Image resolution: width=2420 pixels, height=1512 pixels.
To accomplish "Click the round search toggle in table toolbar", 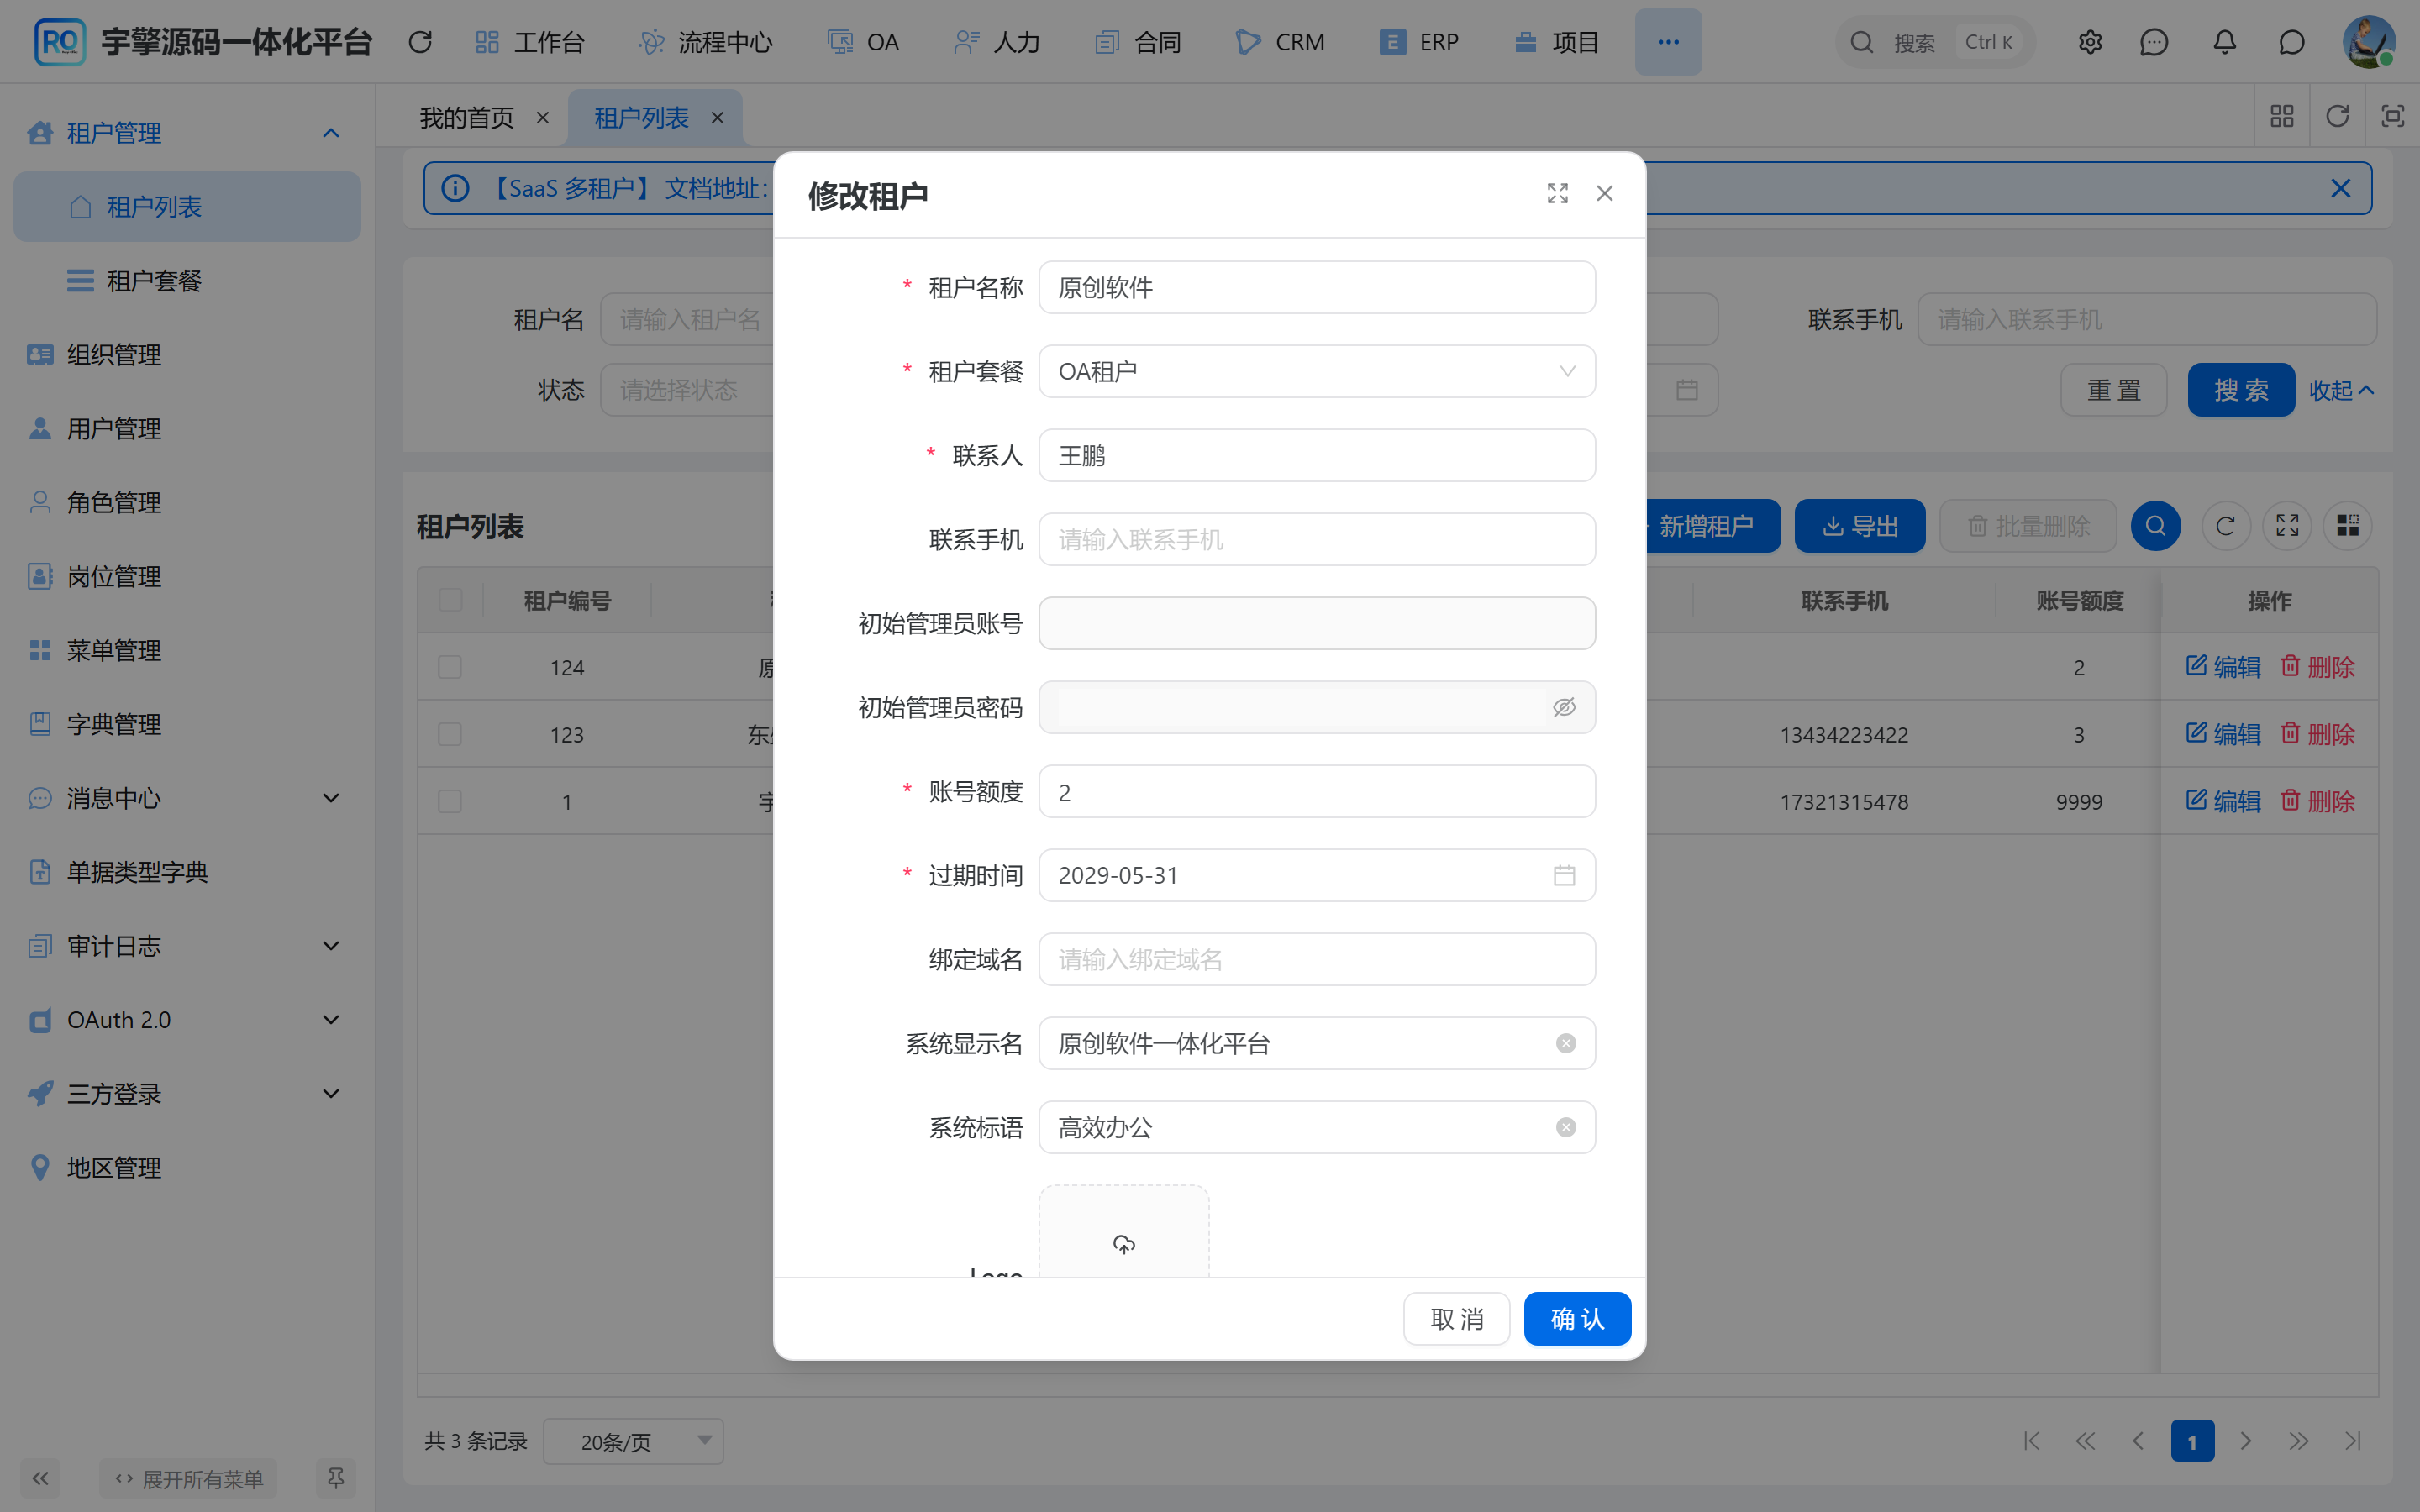I will (2155, 526).
